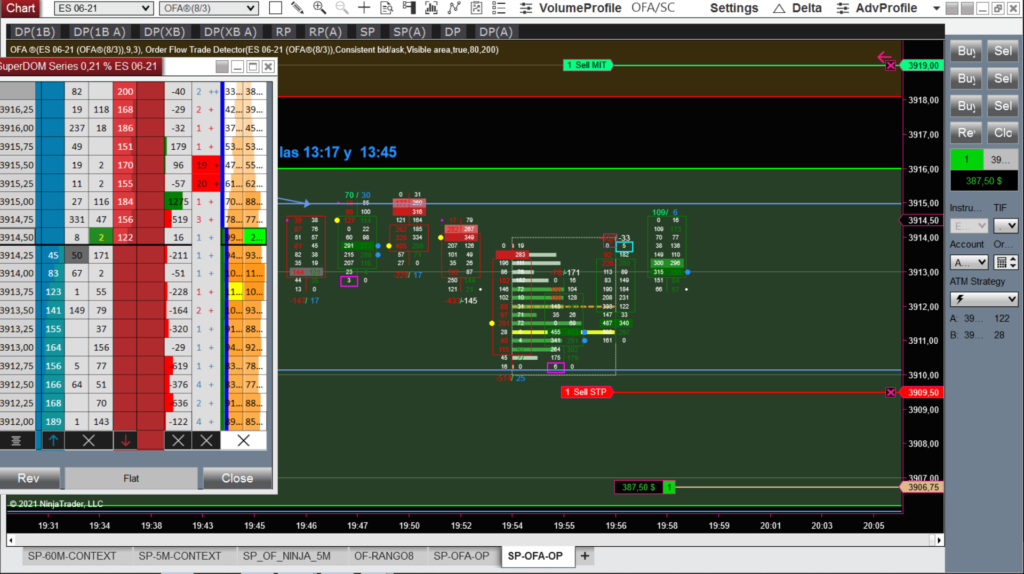This screenshot has width=1024, height=574.
Task: Click red cell 168 in SuperDOM 3916,25 row
Action: click(125, 110)
